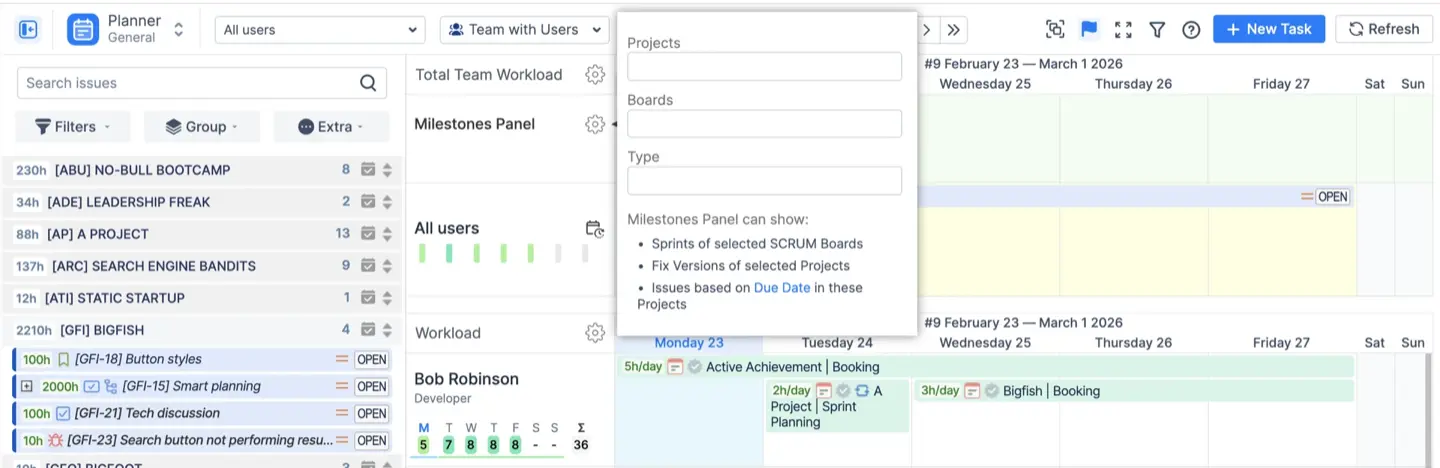Screen dimensions: 1440x468
Task: Open the Bigfish Booking bar
Action: point(1134,391)
